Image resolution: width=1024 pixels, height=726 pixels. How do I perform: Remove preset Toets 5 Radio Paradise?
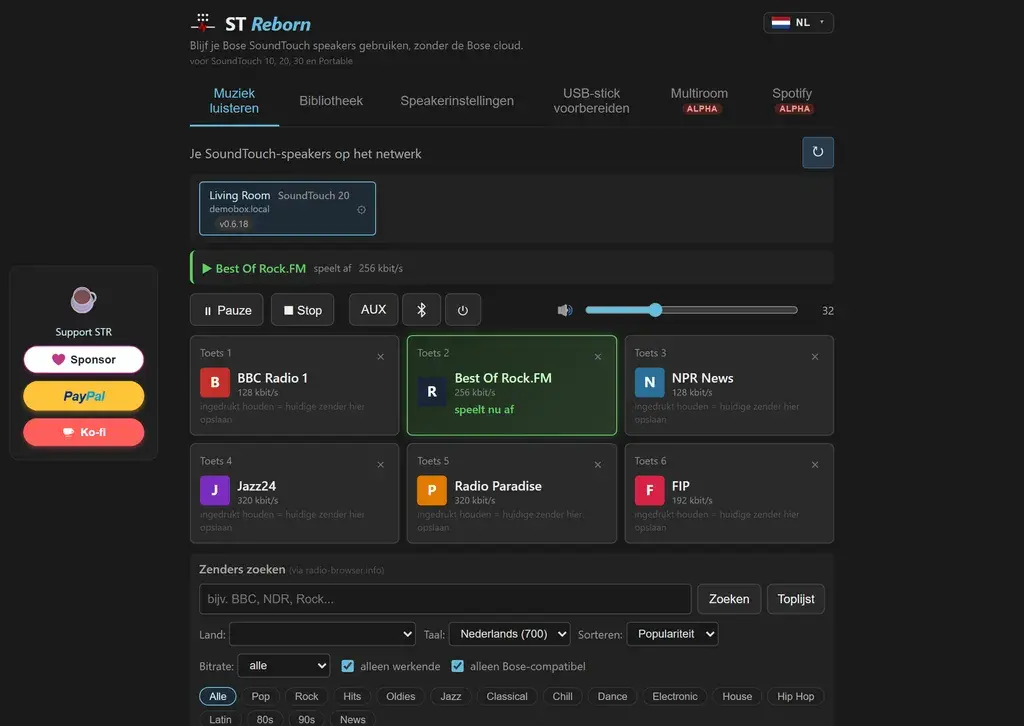(598, 465)
